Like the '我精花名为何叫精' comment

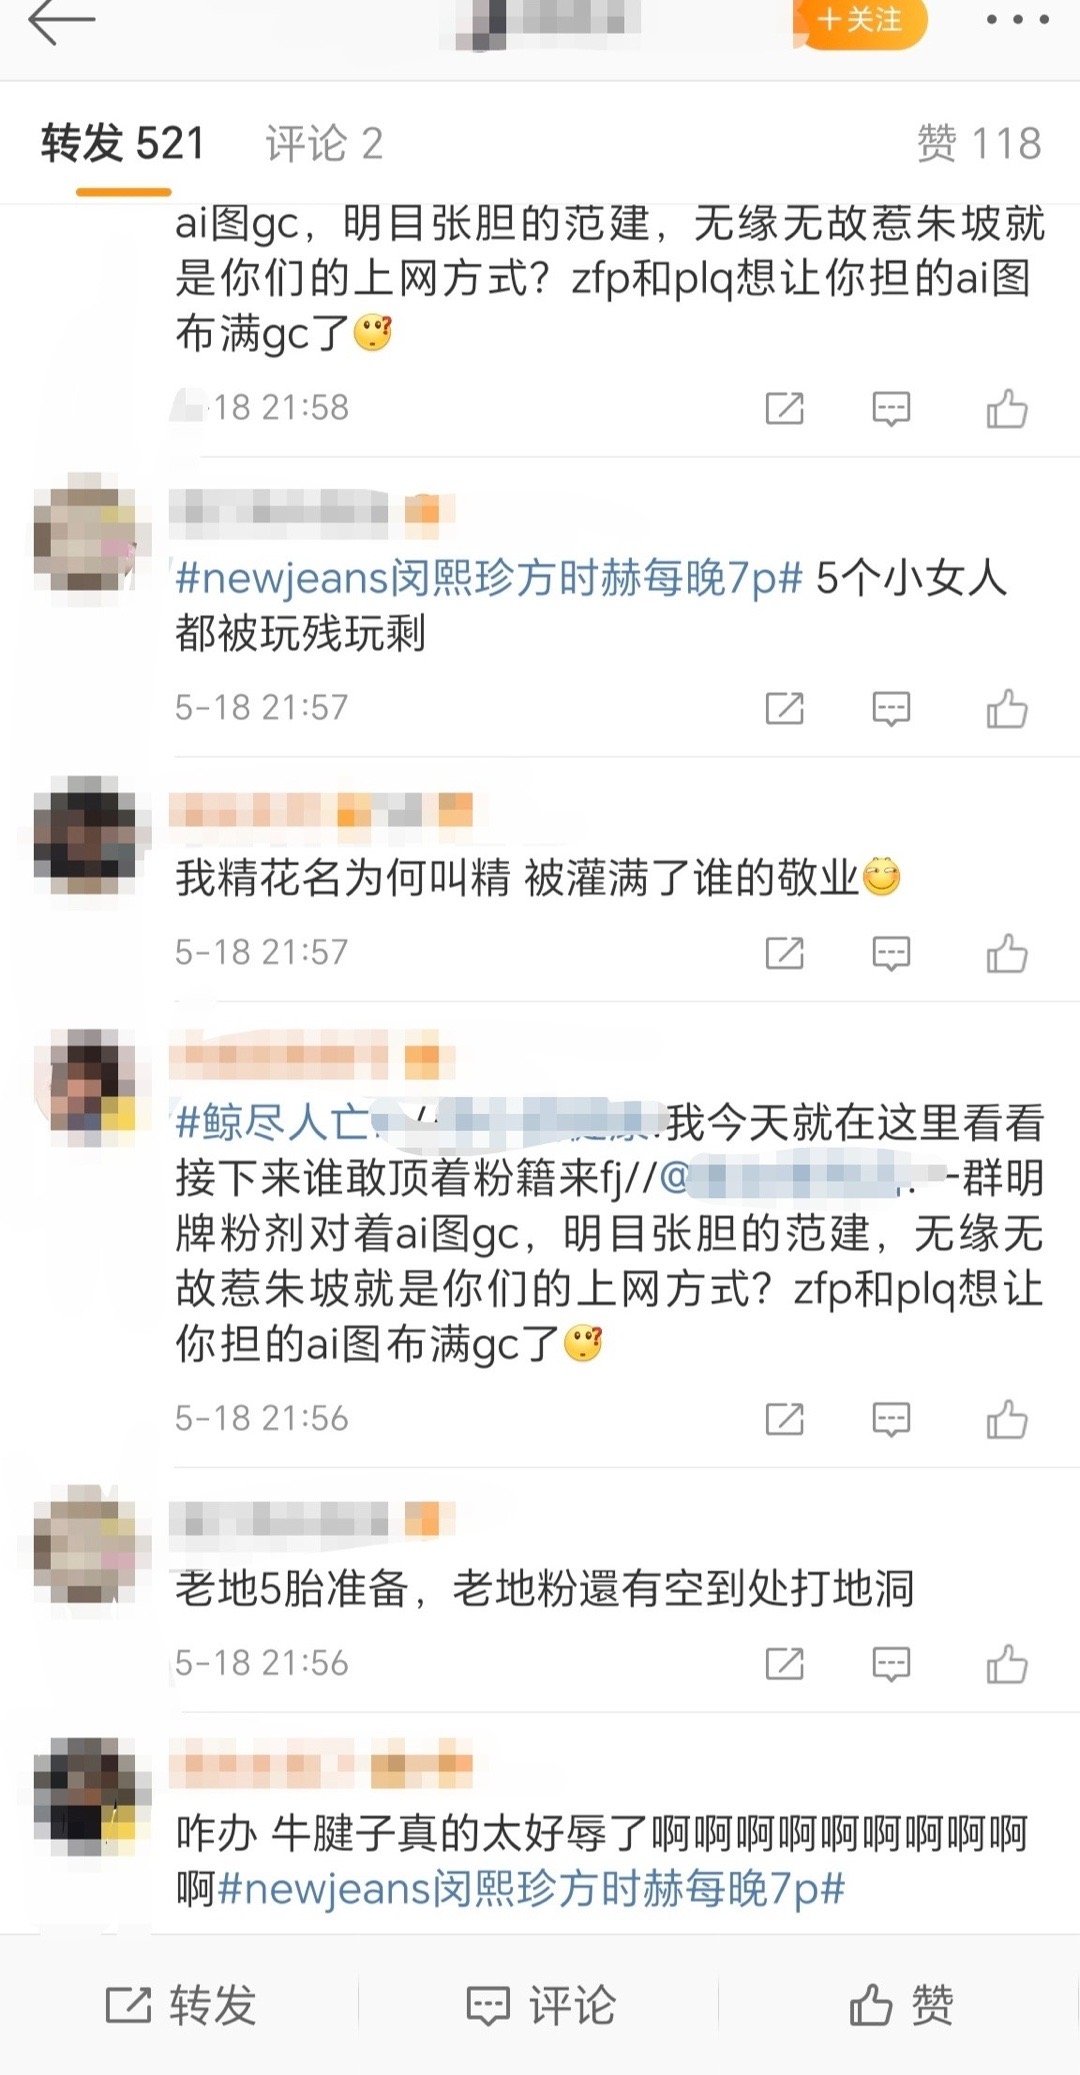pos(1006,953)
